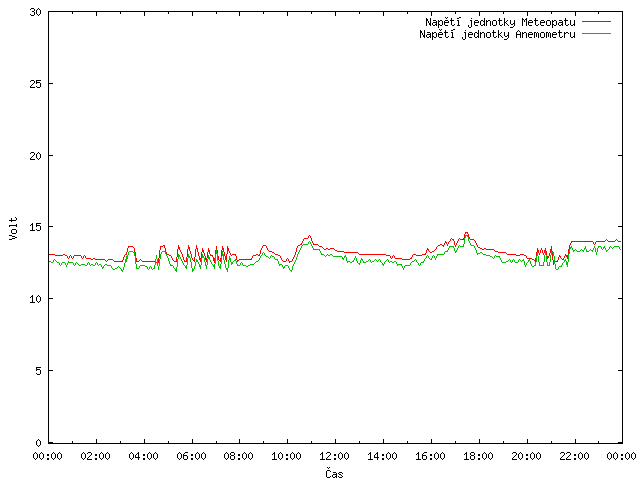Click the y-axis label '5'

click(39, 371)
